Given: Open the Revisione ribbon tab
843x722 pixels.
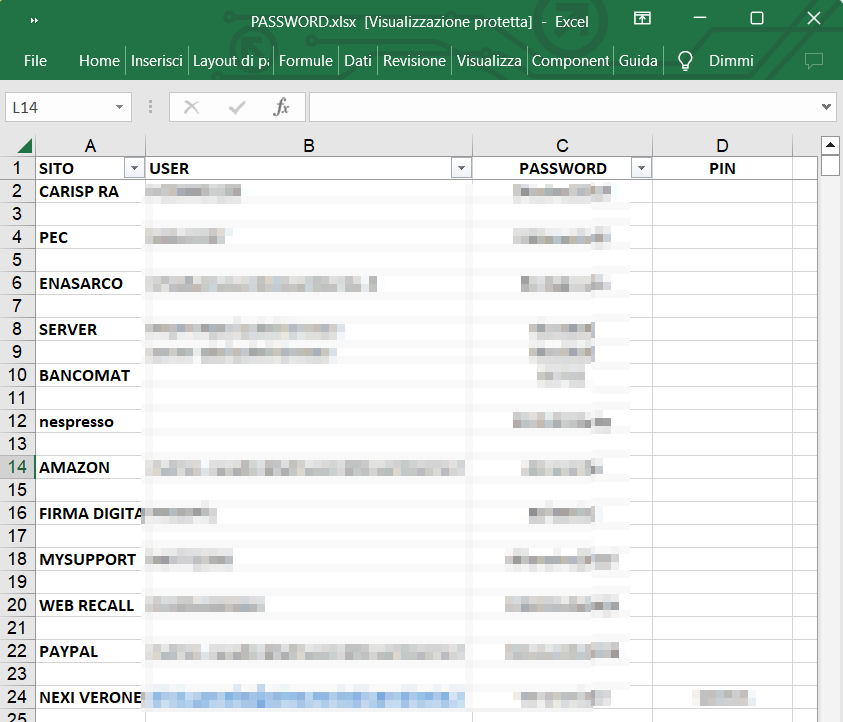Looking at the screenshot, I should pos(414,61).
